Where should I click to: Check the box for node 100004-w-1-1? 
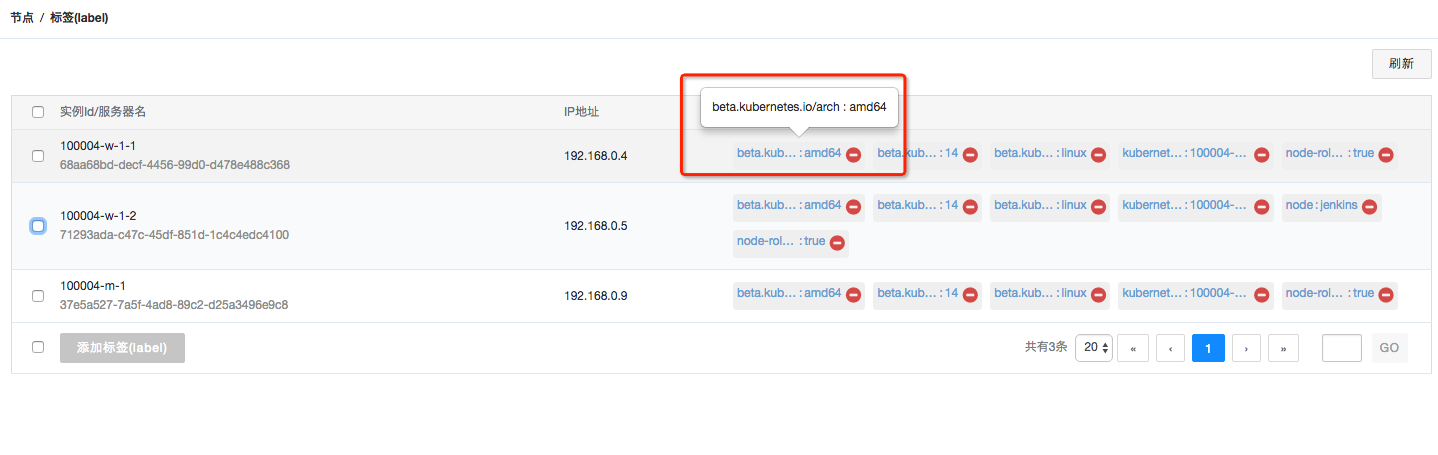(38, 156)
